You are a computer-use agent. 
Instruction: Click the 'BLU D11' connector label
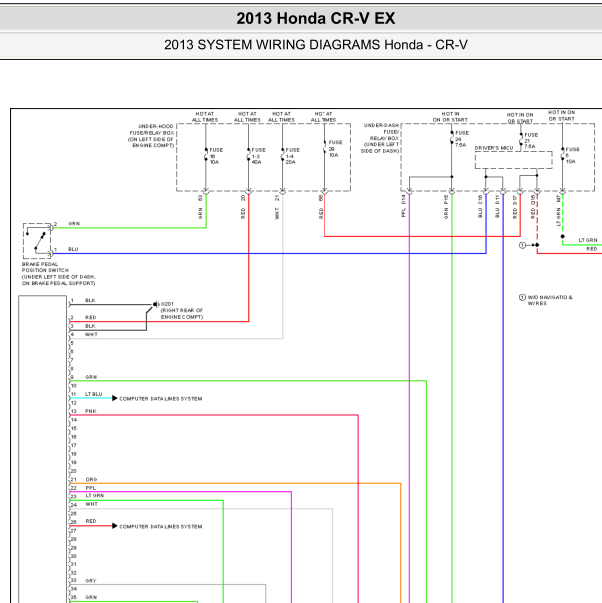pos(497,207)
